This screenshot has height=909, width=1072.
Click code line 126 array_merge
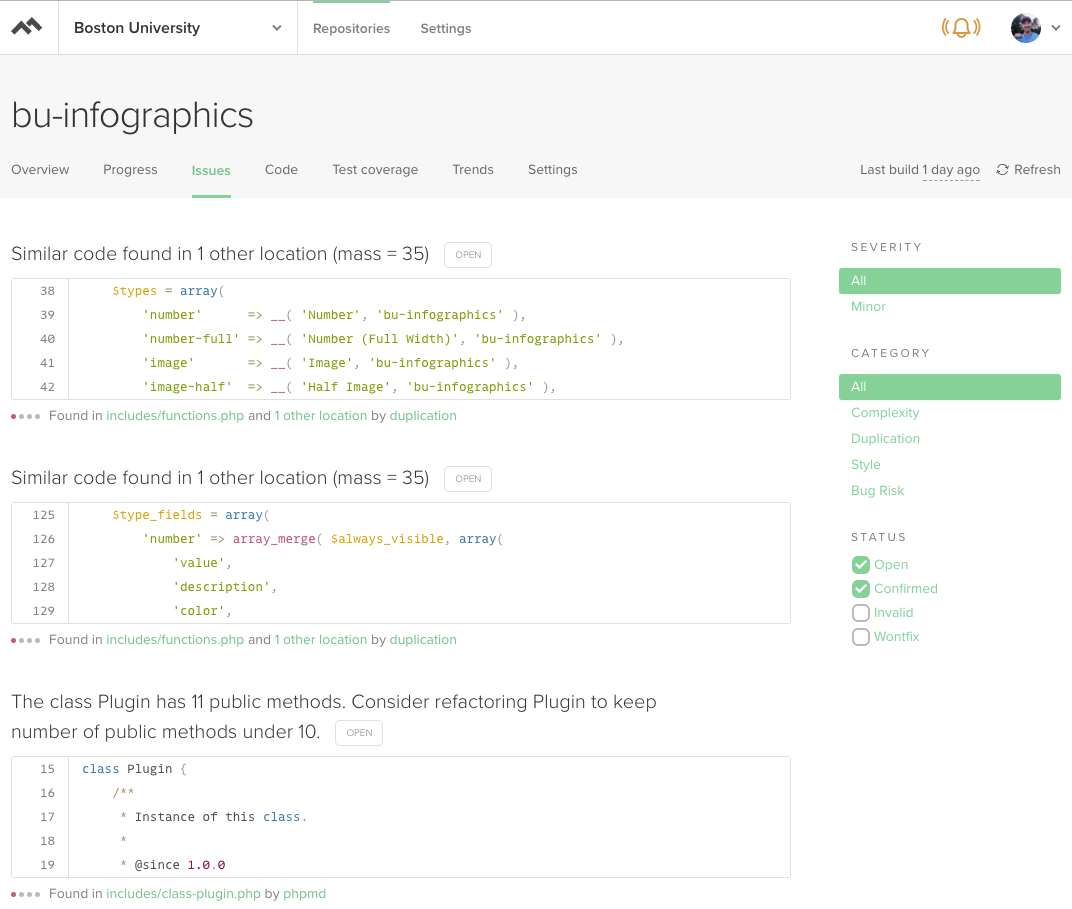pos(401,539)
